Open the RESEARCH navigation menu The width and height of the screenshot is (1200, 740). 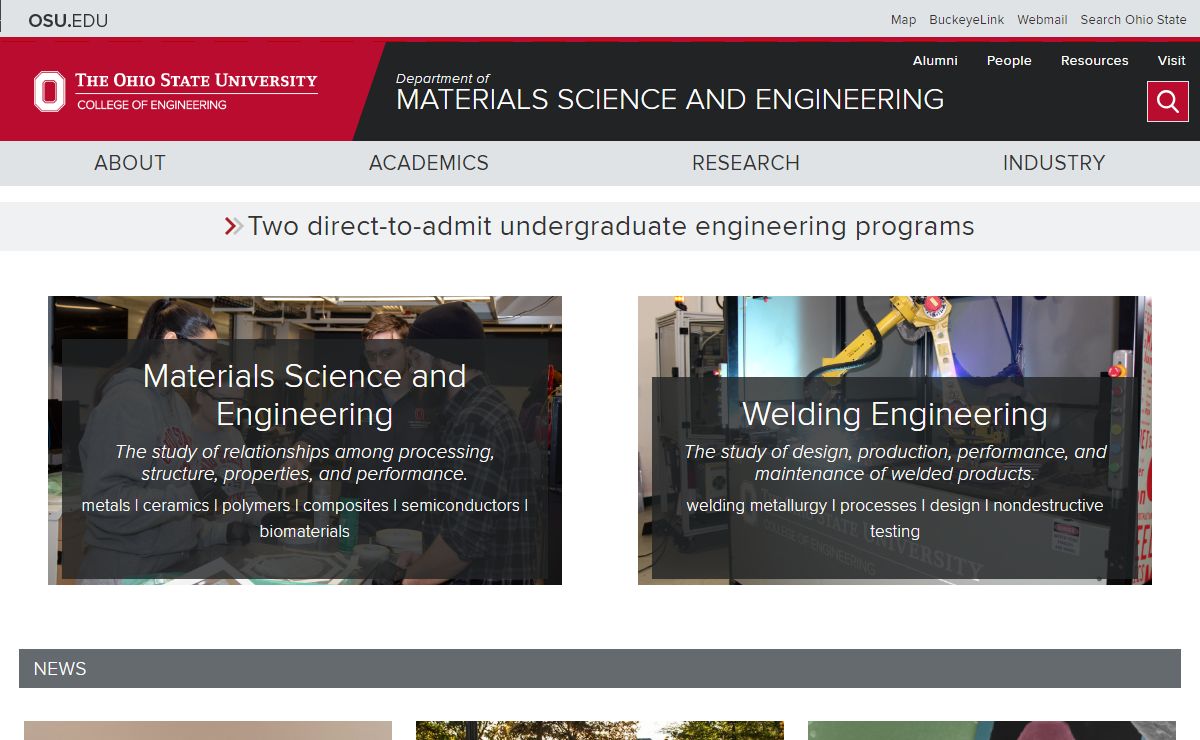tap(746, 163)
